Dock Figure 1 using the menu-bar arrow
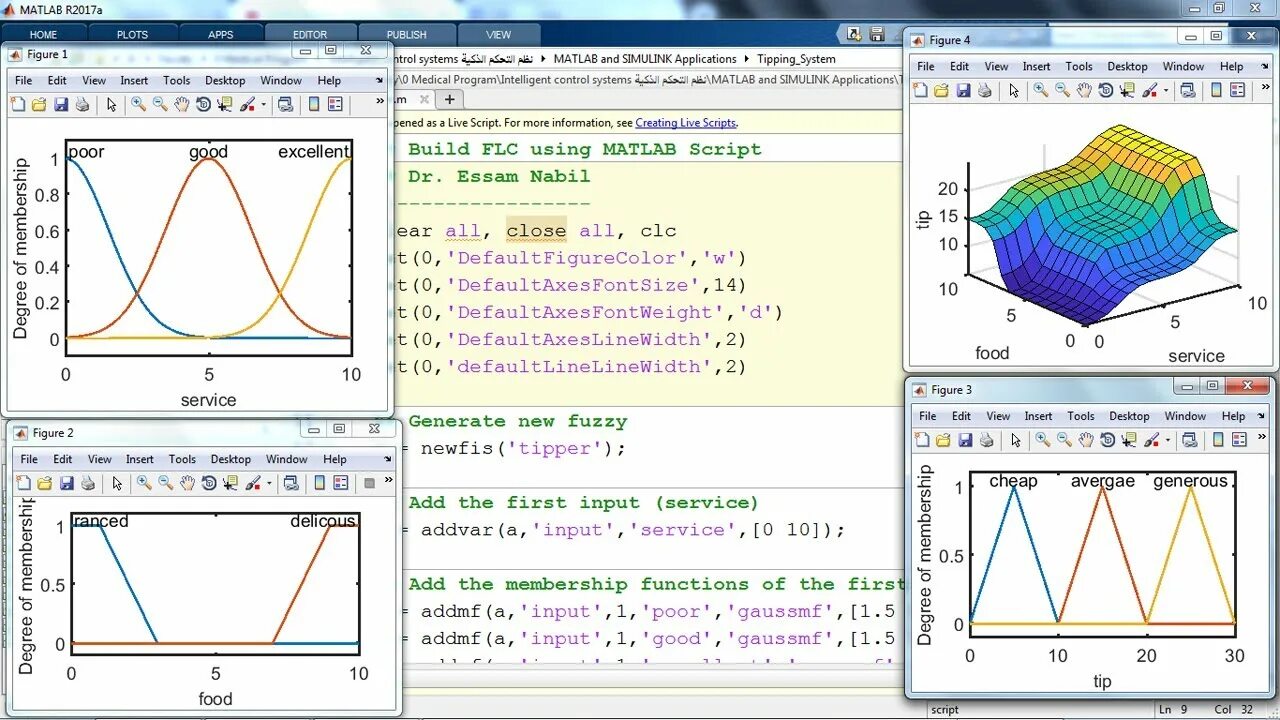 379,80
